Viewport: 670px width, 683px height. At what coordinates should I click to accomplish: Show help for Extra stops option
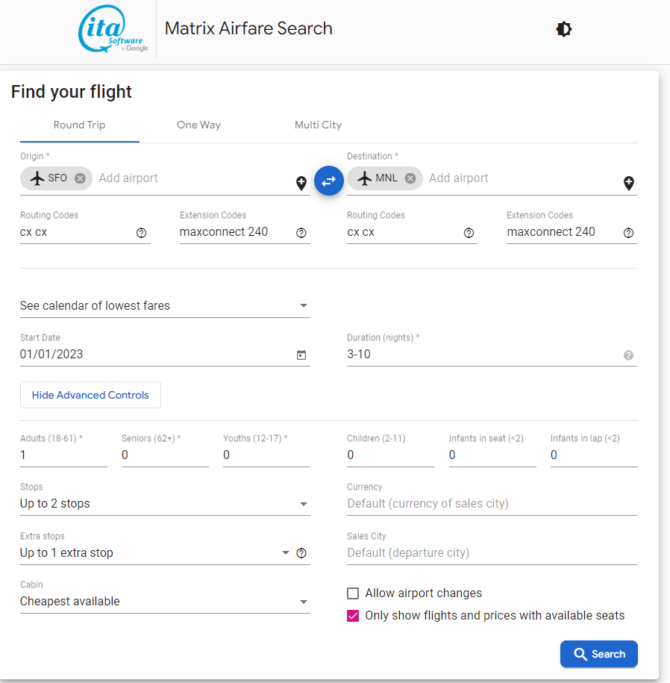[x=301, y=553]
